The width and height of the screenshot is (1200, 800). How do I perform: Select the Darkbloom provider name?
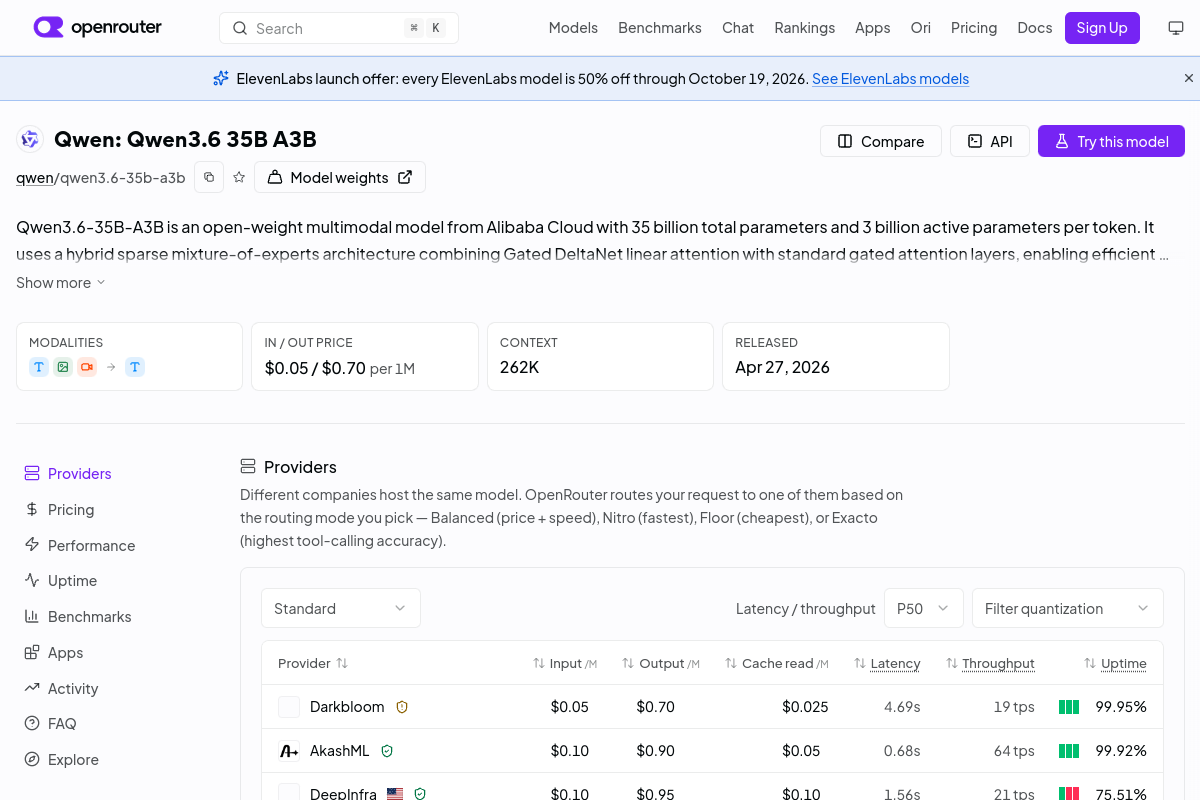click(x=347, y=706)
